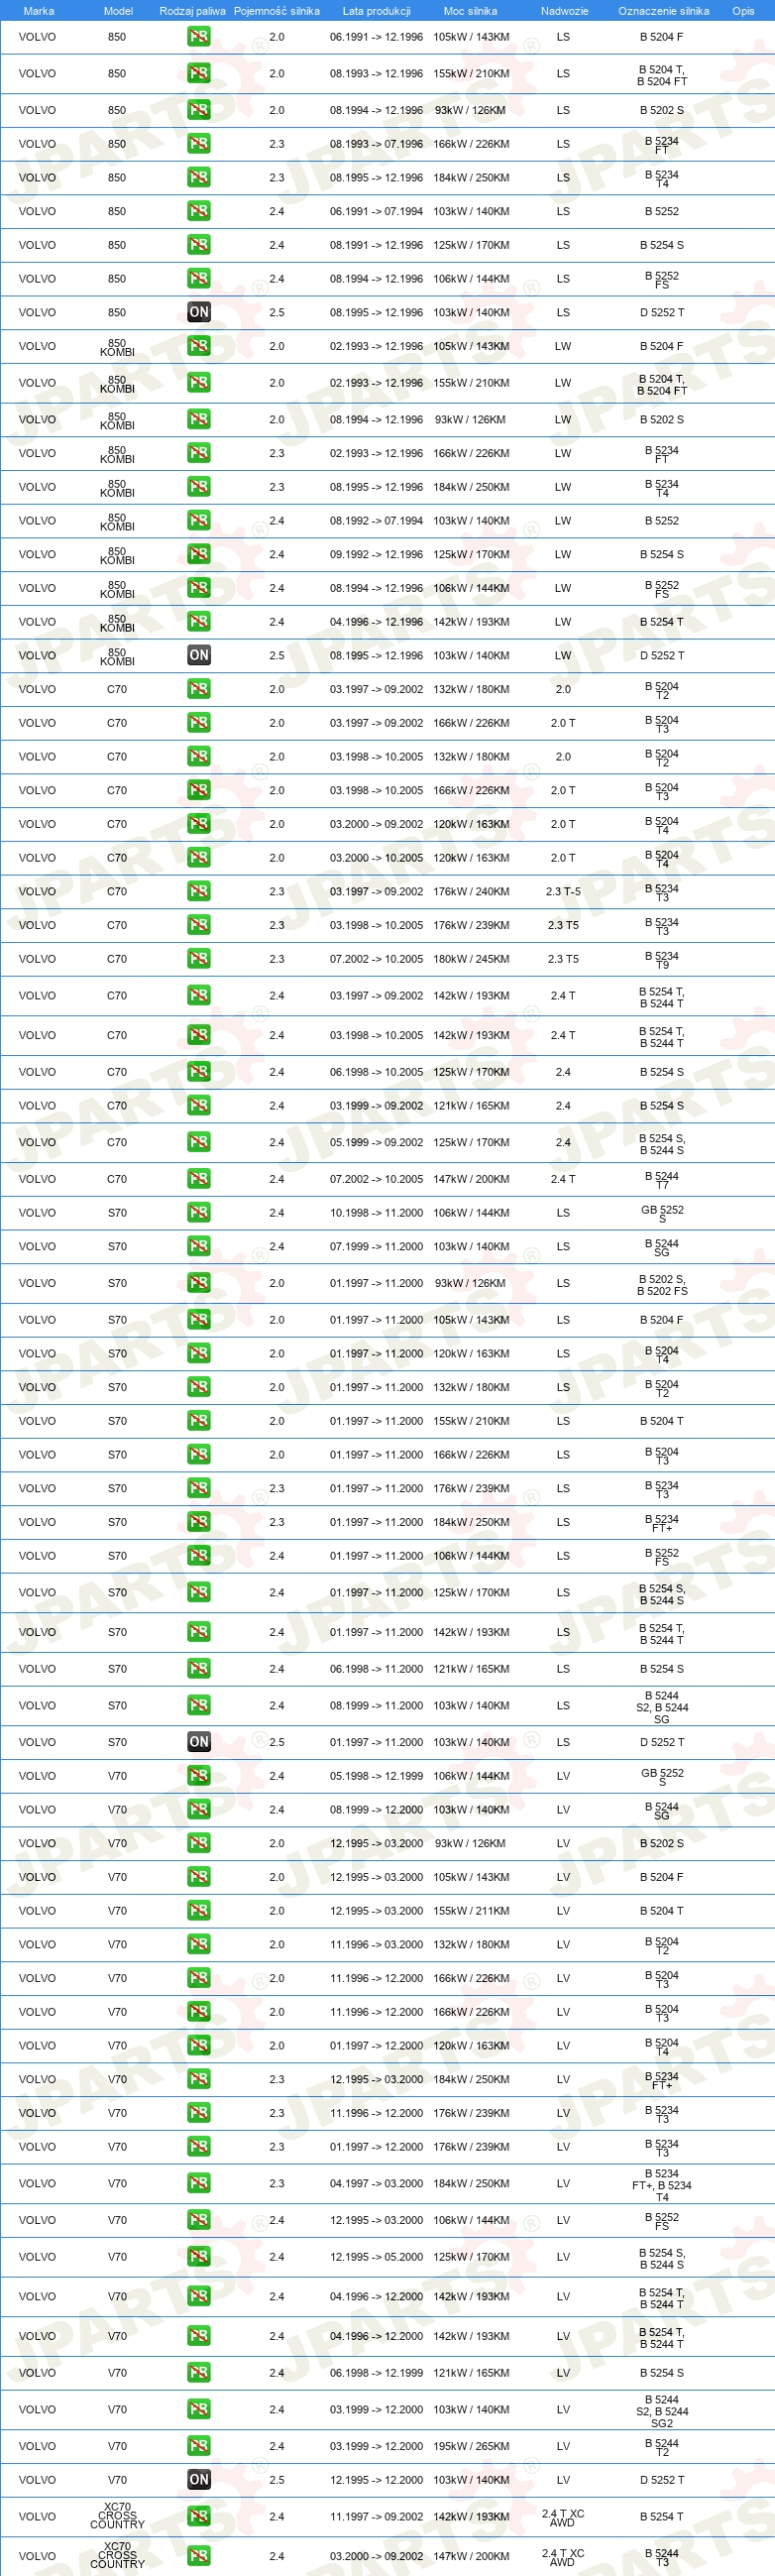Image resolution: width=775 pixels, height=2576 pixels.
Task: Click petrol pump icon in C70 B 5244 T7 row
Action: coord(199,1179)
